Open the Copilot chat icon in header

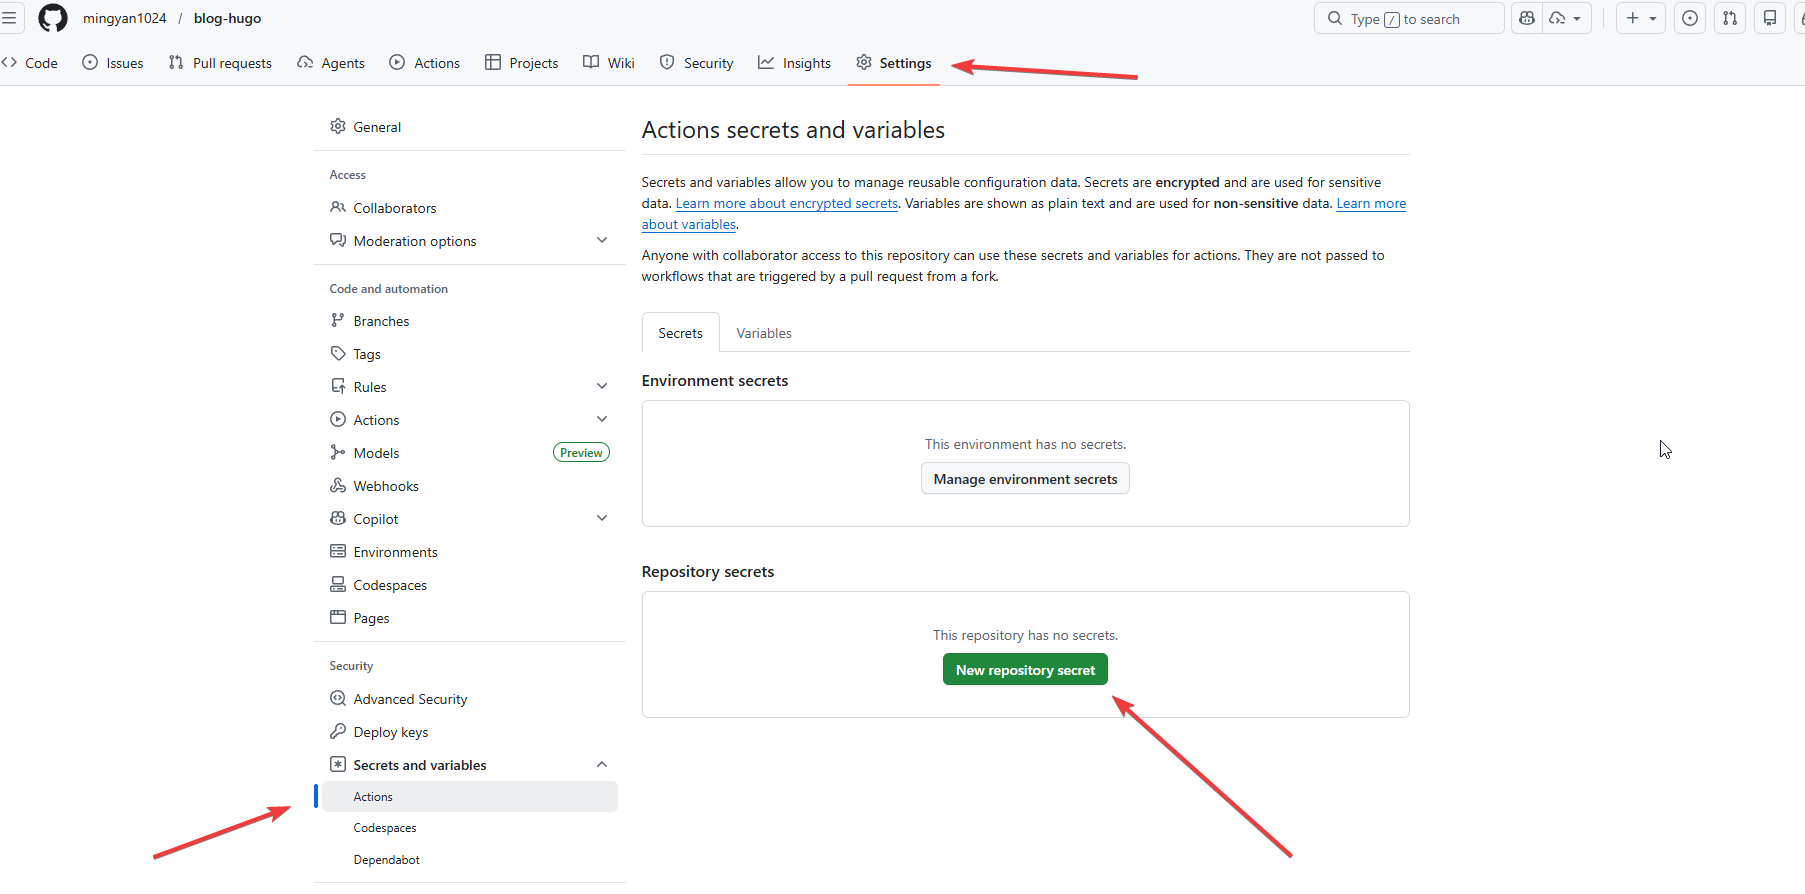pyautogui.click(x=1527, y=18)
